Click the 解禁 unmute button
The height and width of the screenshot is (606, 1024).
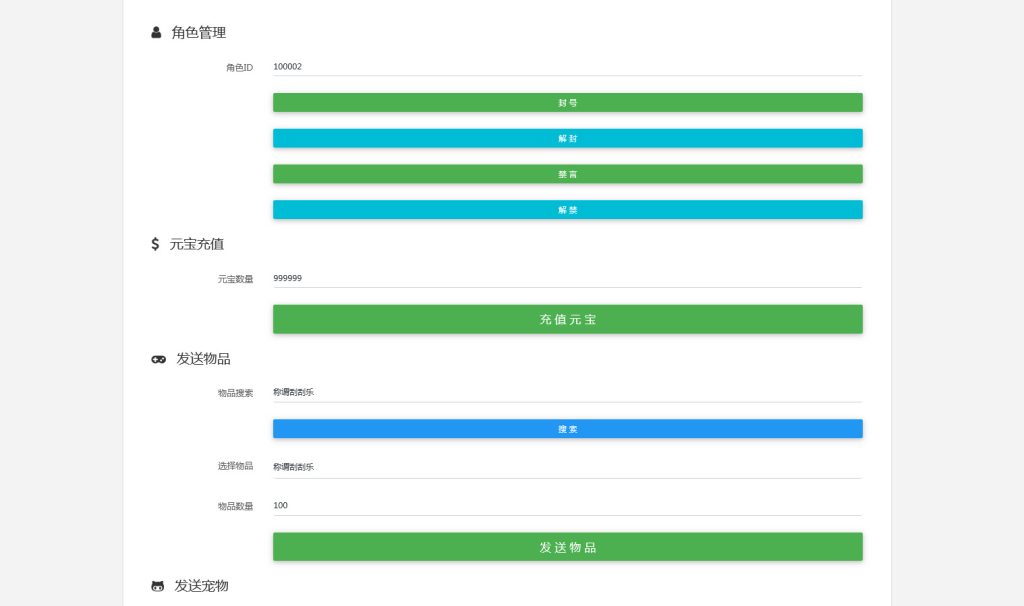click(567, 209)
